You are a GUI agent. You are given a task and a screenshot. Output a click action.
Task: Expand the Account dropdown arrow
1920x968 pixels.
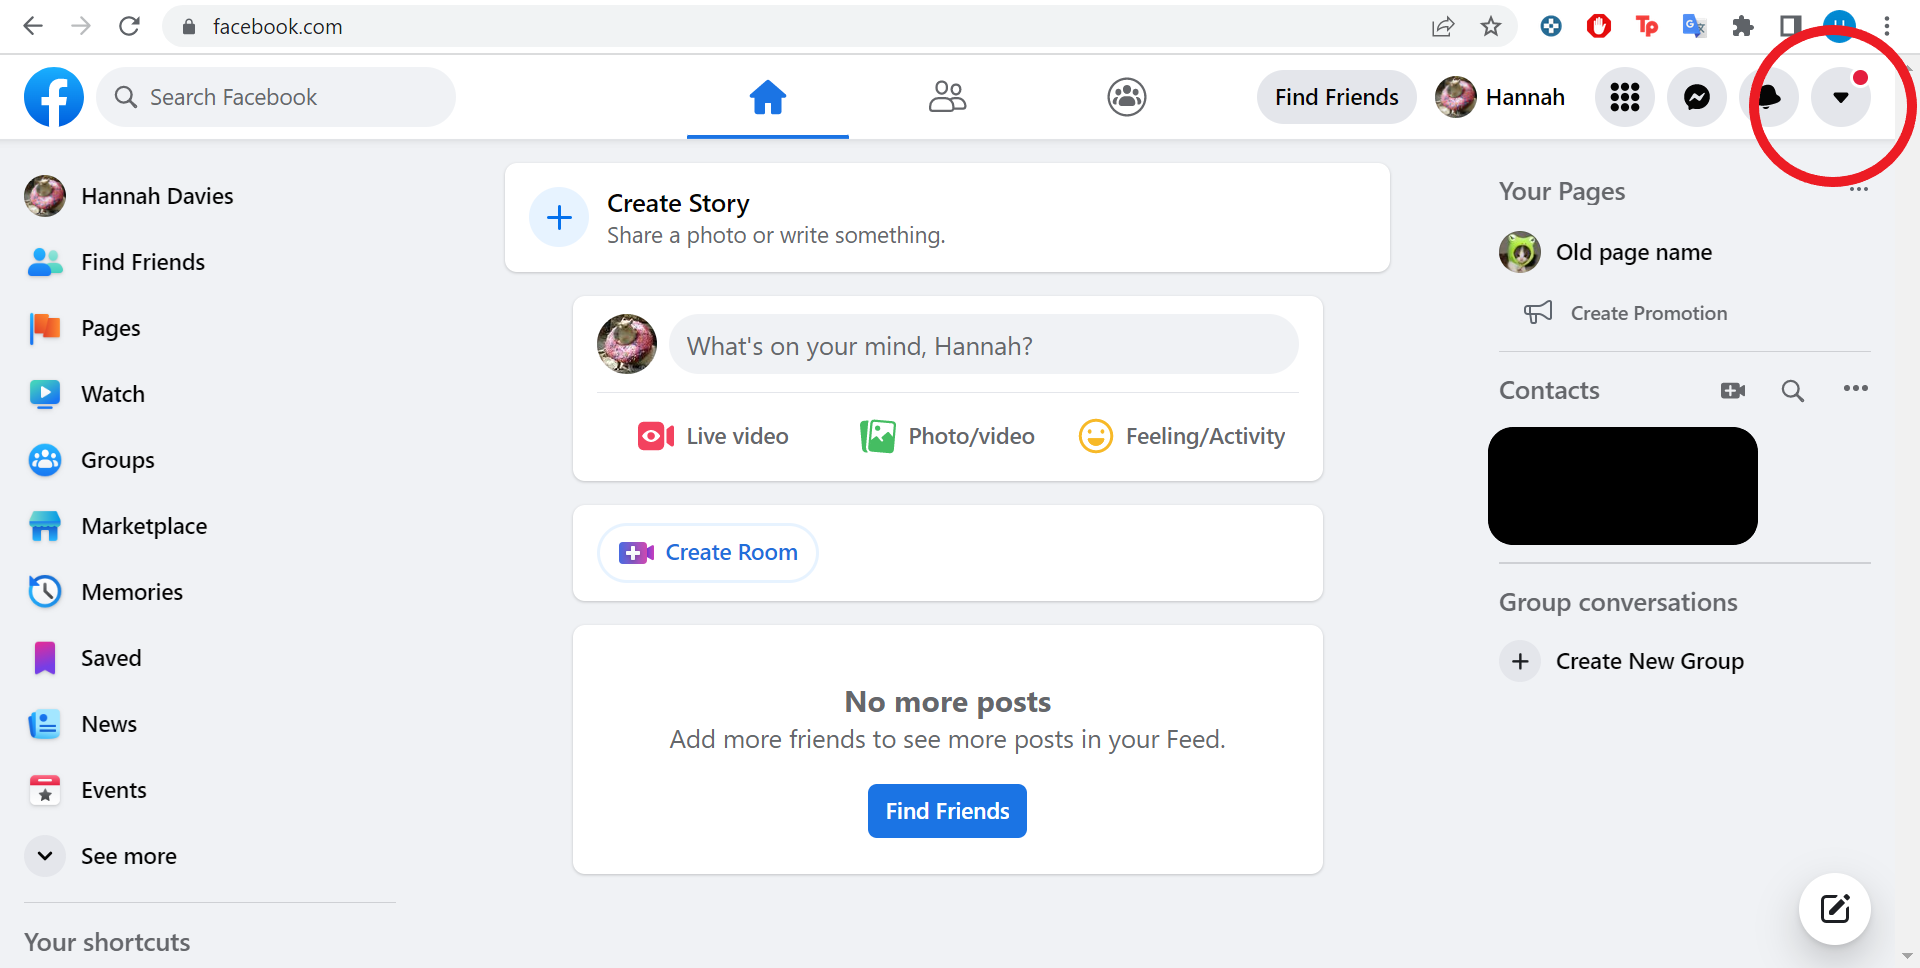click(x=1841, y=97)
